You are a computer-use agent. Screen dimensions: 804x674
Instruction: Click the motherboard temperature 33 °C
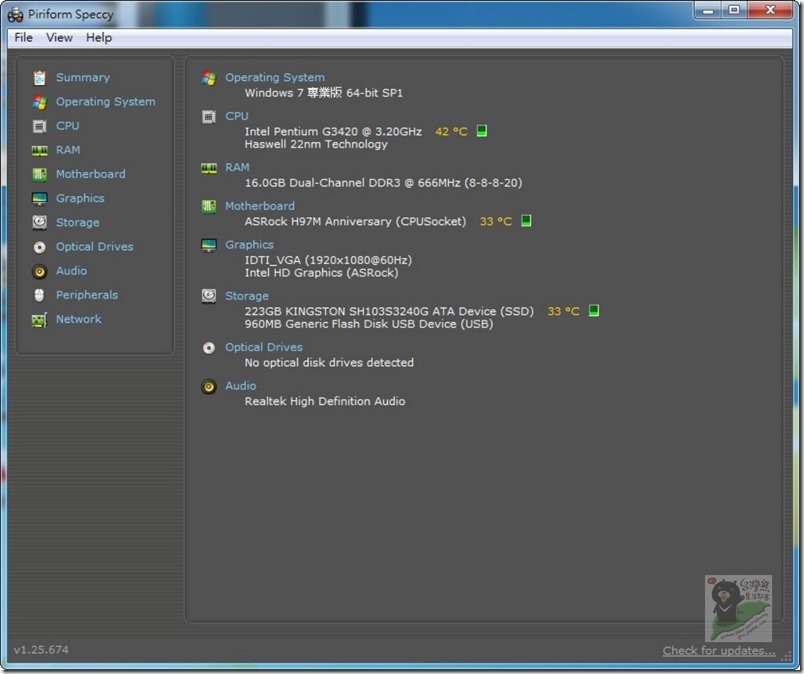pyautogui.click(x=496, y=221)
